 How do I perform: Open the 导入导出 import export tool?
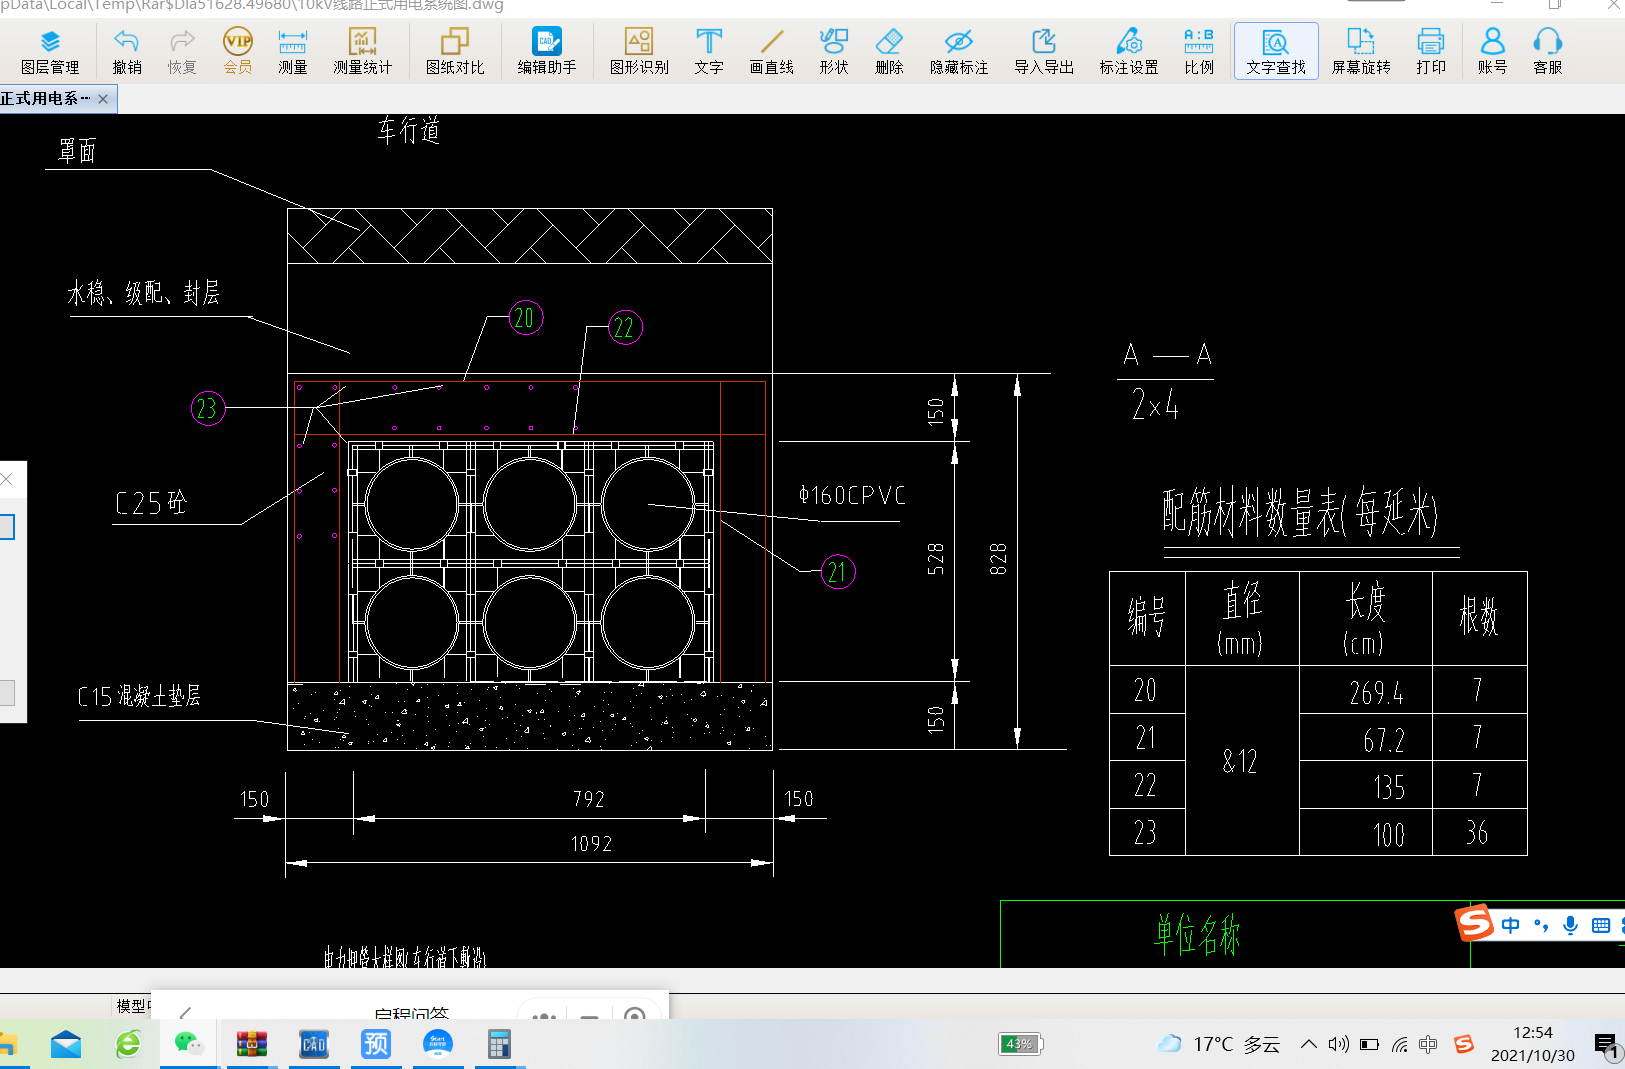[1044, 51]
